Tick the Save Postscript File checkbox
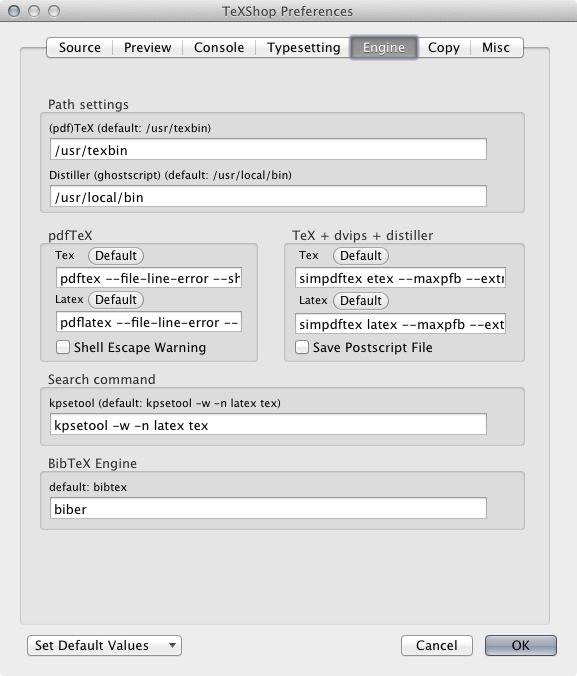 click(302, 347)
